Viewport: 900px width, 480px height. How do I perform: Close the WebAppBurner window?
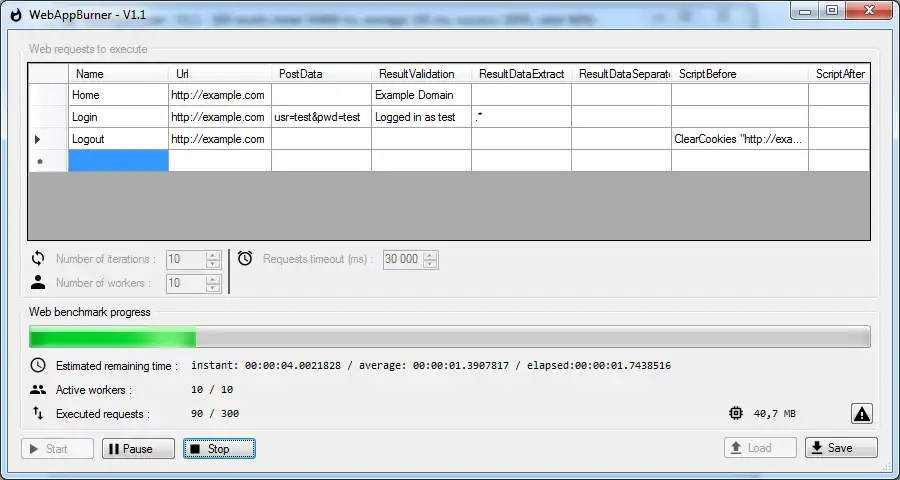point(870,11)
